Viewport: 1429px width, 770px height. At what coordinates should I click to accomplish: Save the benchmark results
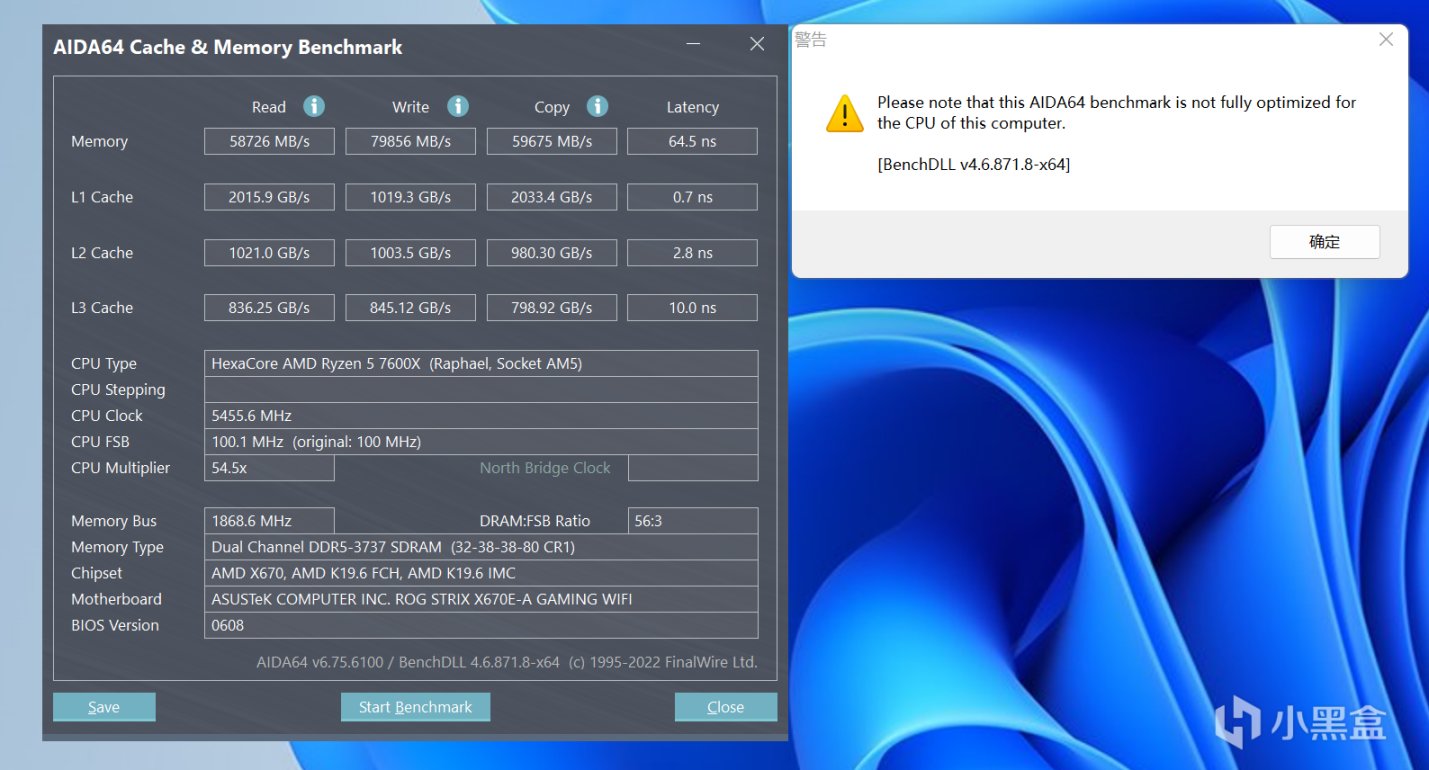click(x=104, y=707)
